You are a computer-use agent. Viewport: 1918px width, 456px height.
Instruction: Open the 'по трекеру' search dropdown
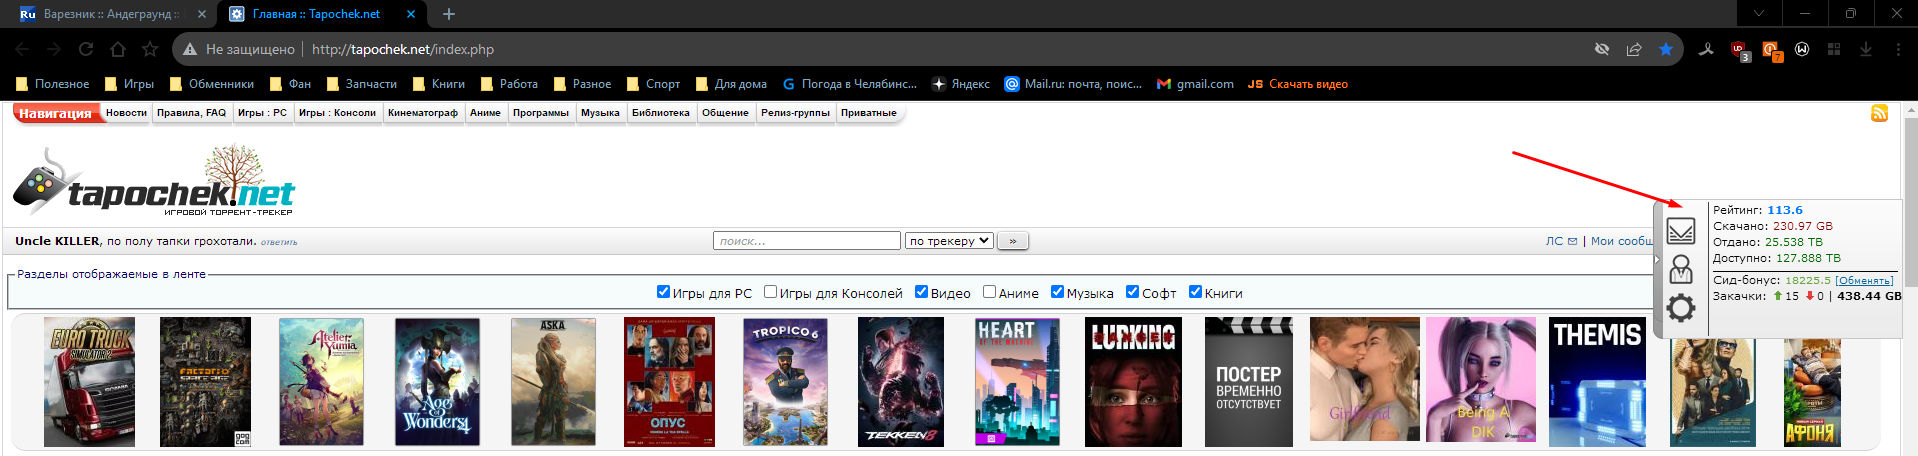[948, 240]
